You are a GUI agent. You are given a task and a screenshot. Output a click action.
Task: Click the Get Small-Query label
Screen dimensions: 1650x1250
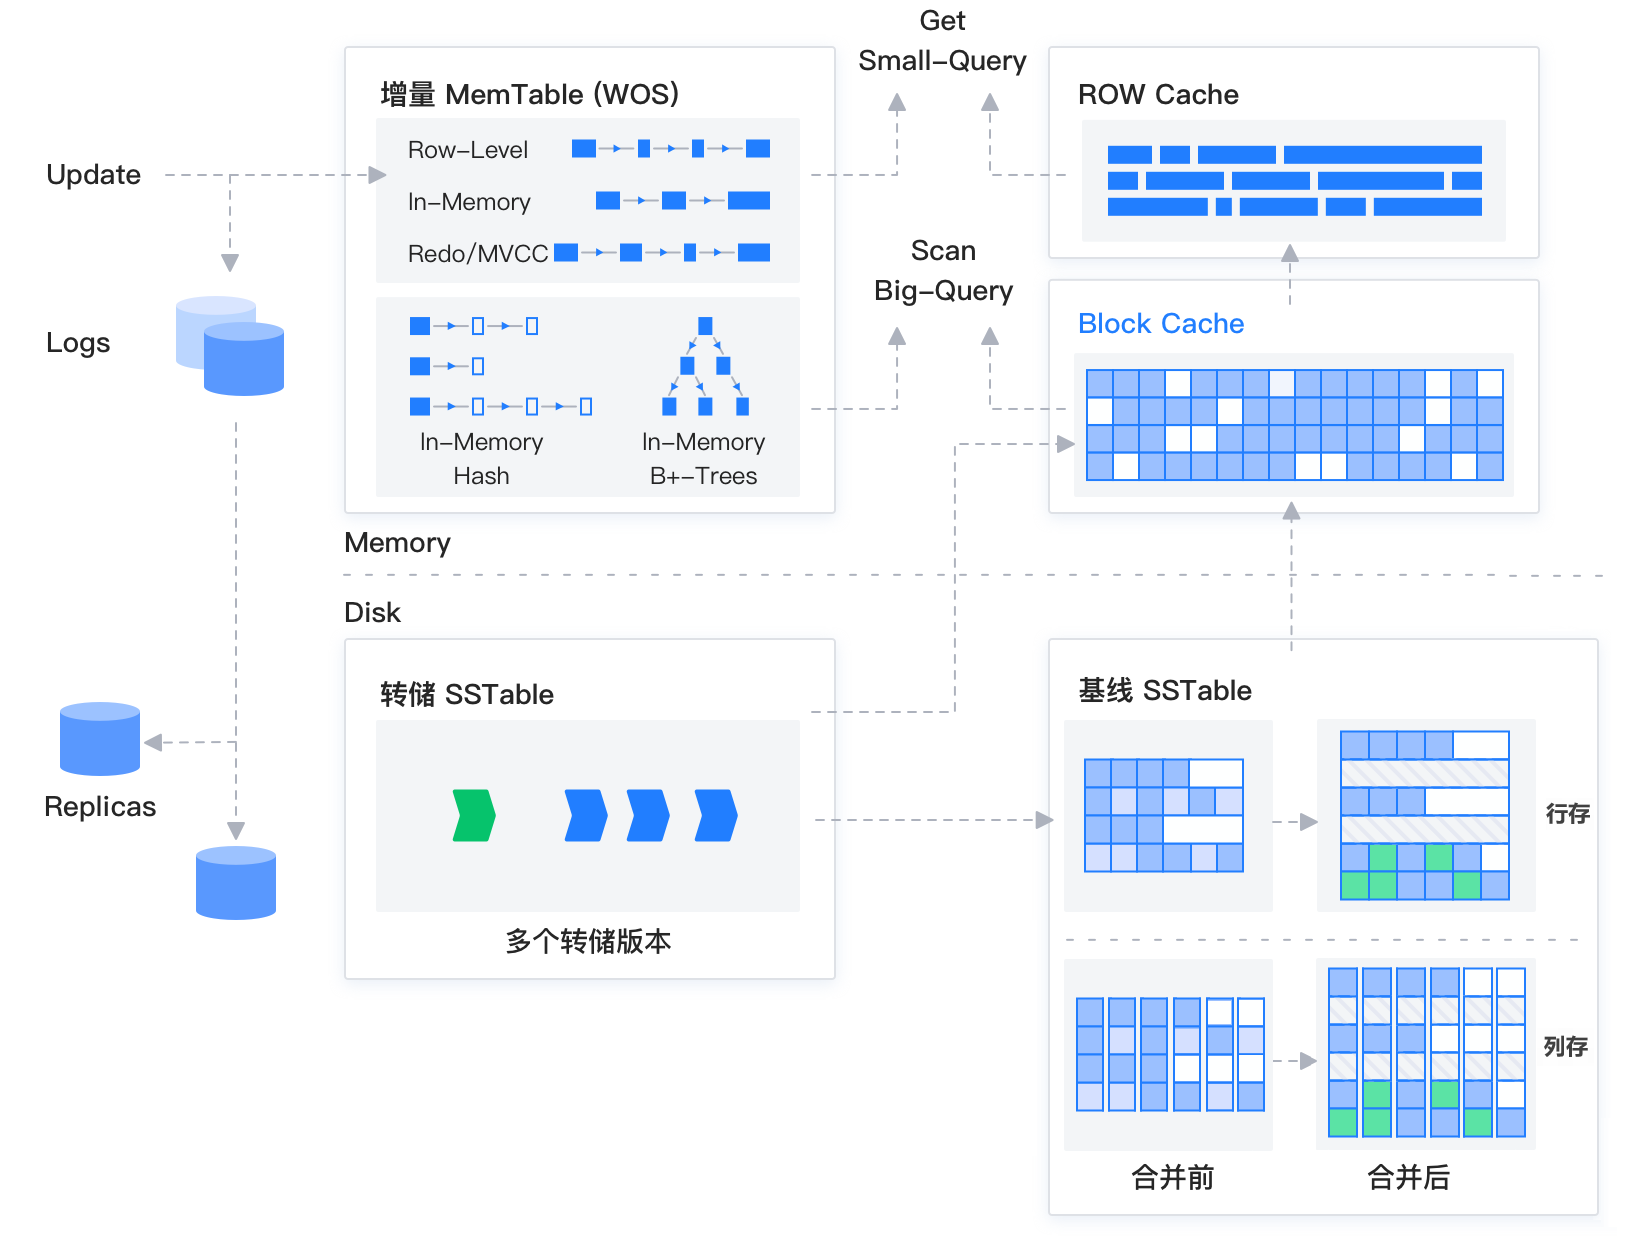tap(942, 41)
